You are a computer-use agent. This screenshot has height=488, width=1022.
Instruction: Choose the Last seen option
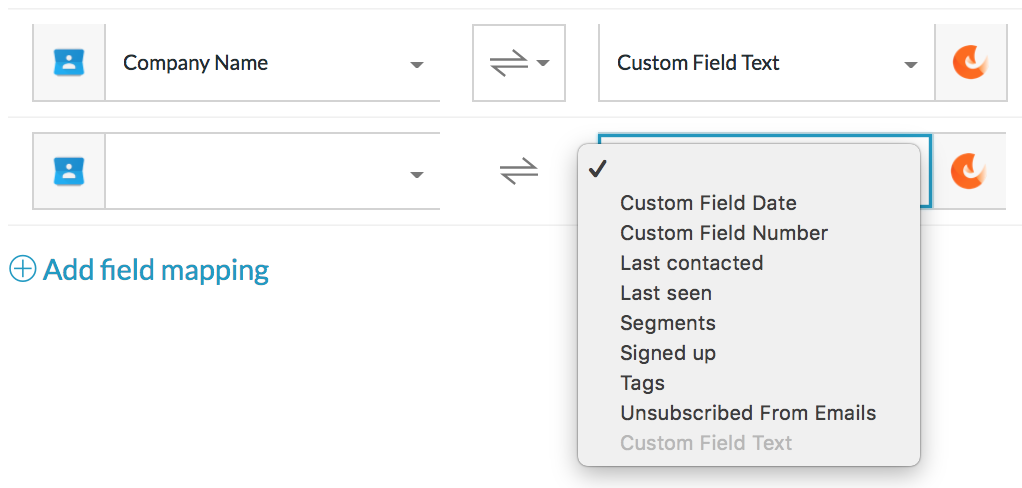click(x=666, y=293)
